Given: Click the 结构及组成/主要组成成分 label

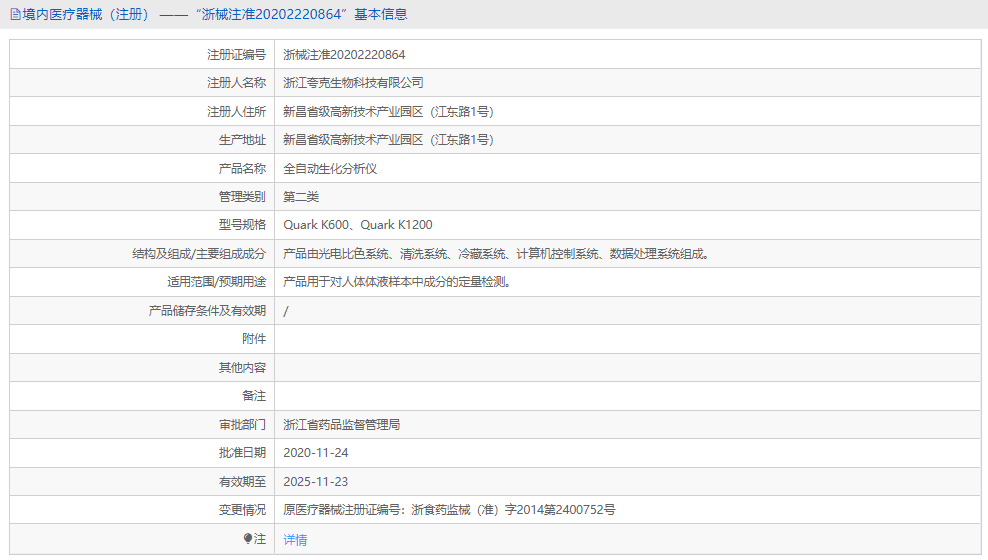Looking at the screenshot, I should click(198, 254).
